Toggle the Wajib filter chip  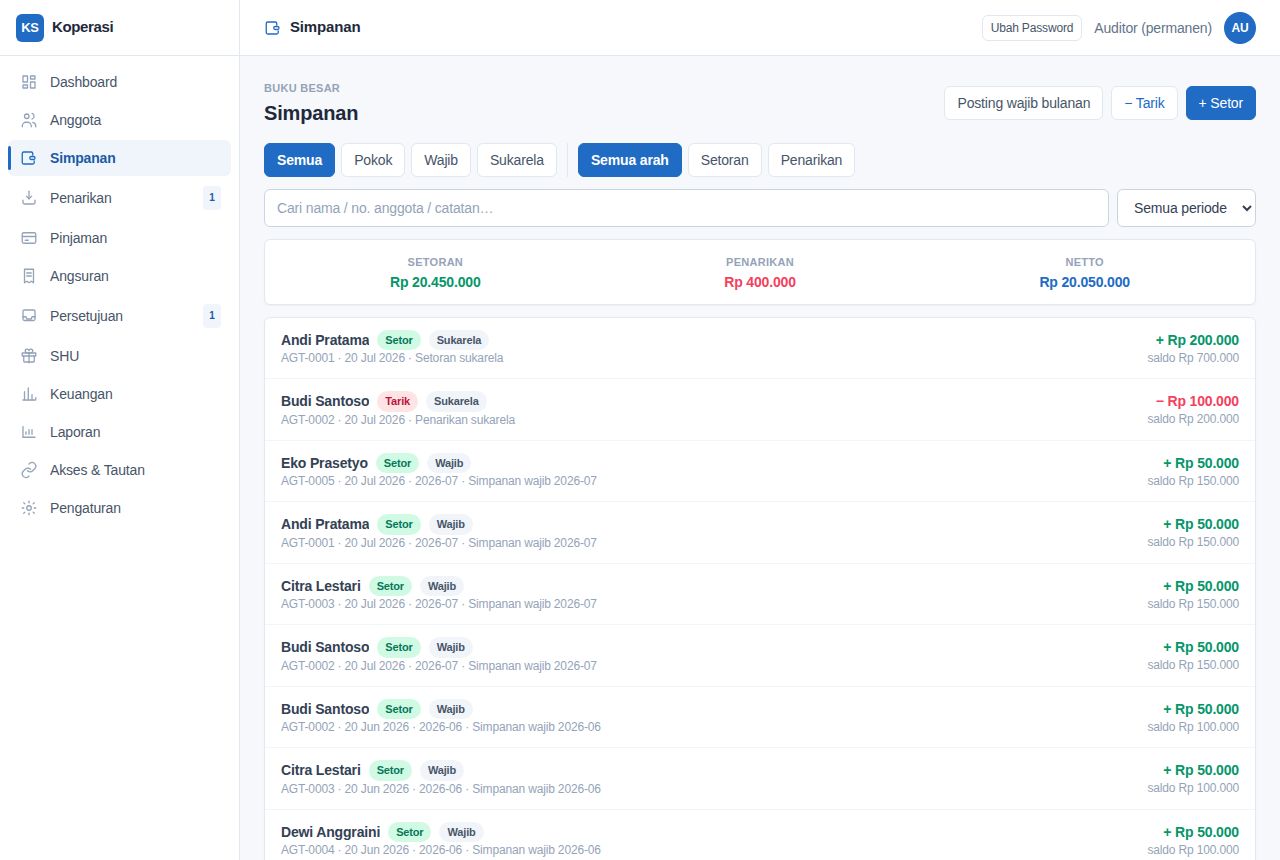click(x=441, y=160)
